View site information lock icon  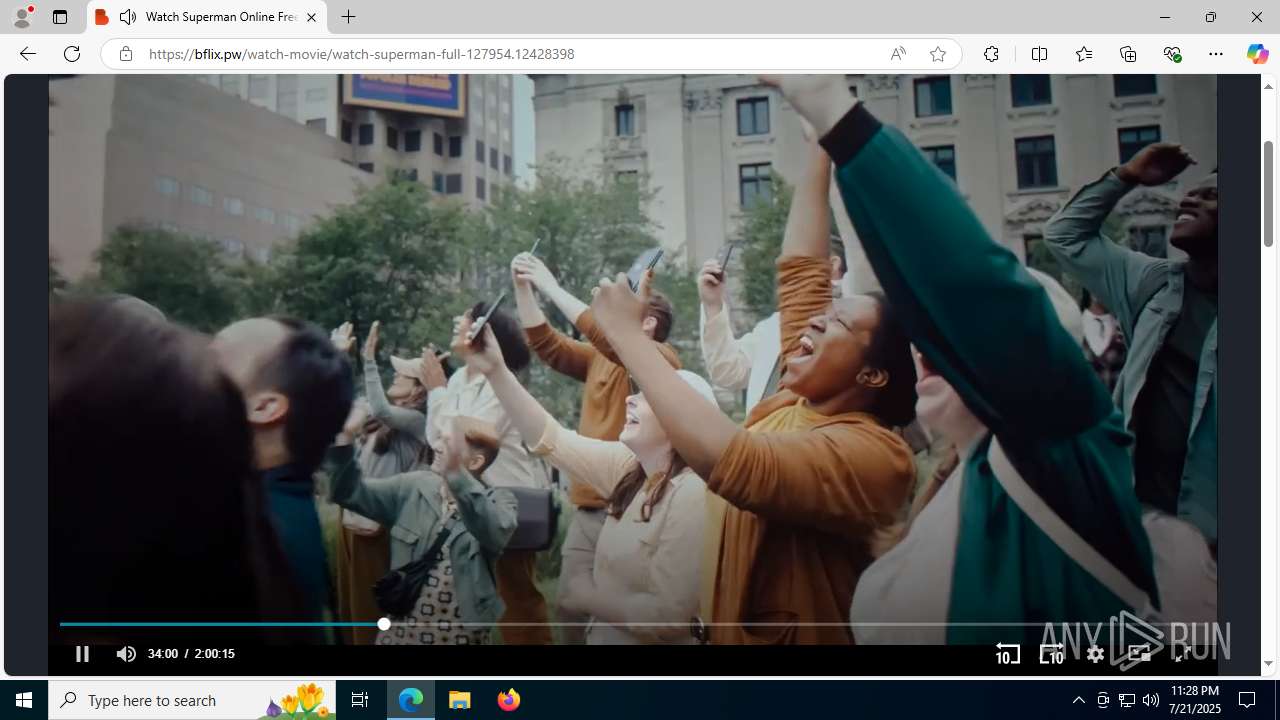pyautogui.click(x=125, y=54)
